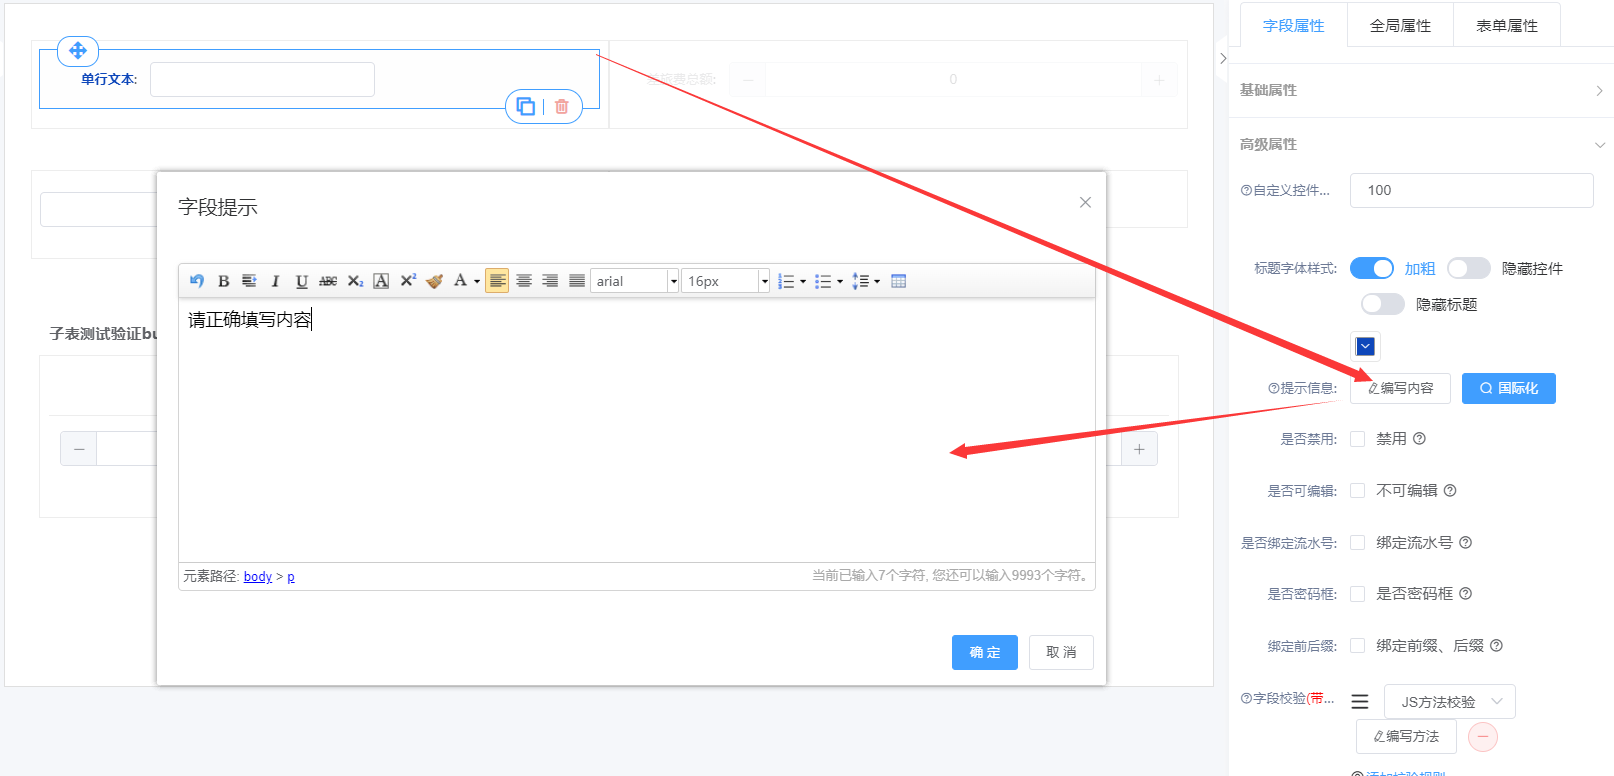Image resolution: width=1614 pixels, height=776 pixels.
Task: Collapse the 高级属性 section
Action: [1421, 144]
